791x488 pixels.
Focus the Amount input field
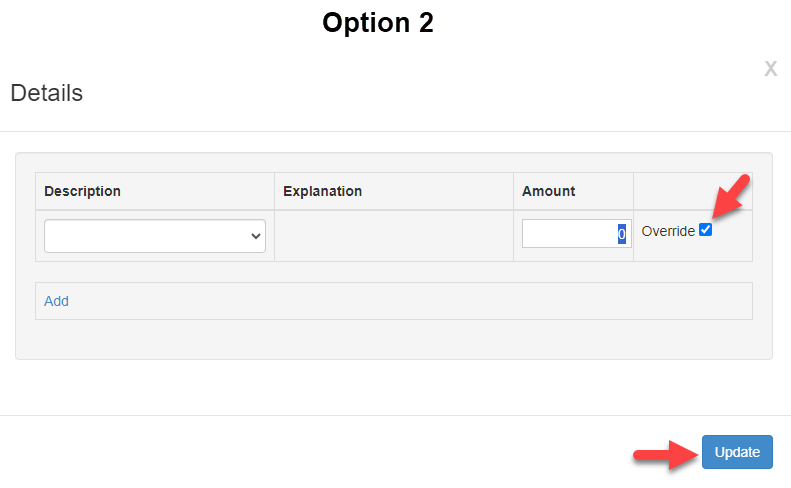coord(570,234)
